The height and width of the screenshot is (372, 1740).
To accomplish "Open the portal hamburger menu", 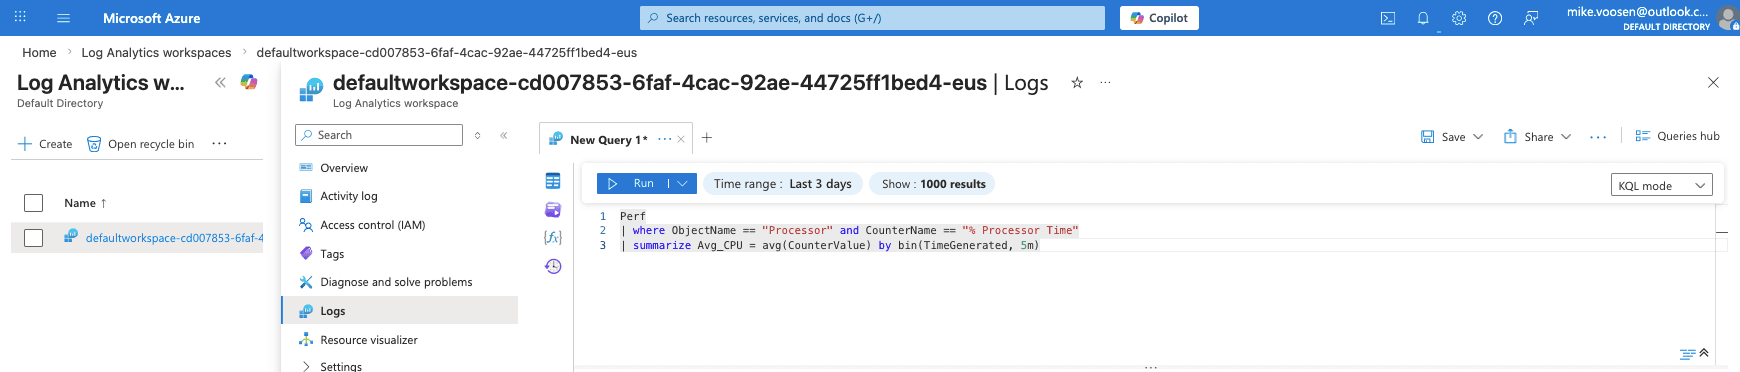I will coord(64,18).
